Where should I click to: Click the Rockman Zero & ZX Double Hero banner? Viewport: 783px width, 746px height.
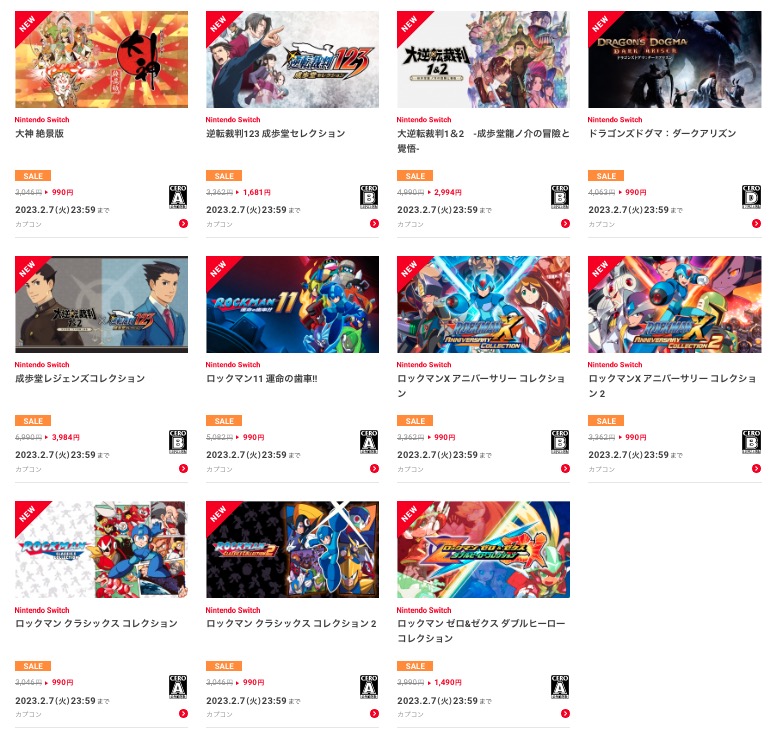point(483,549)
